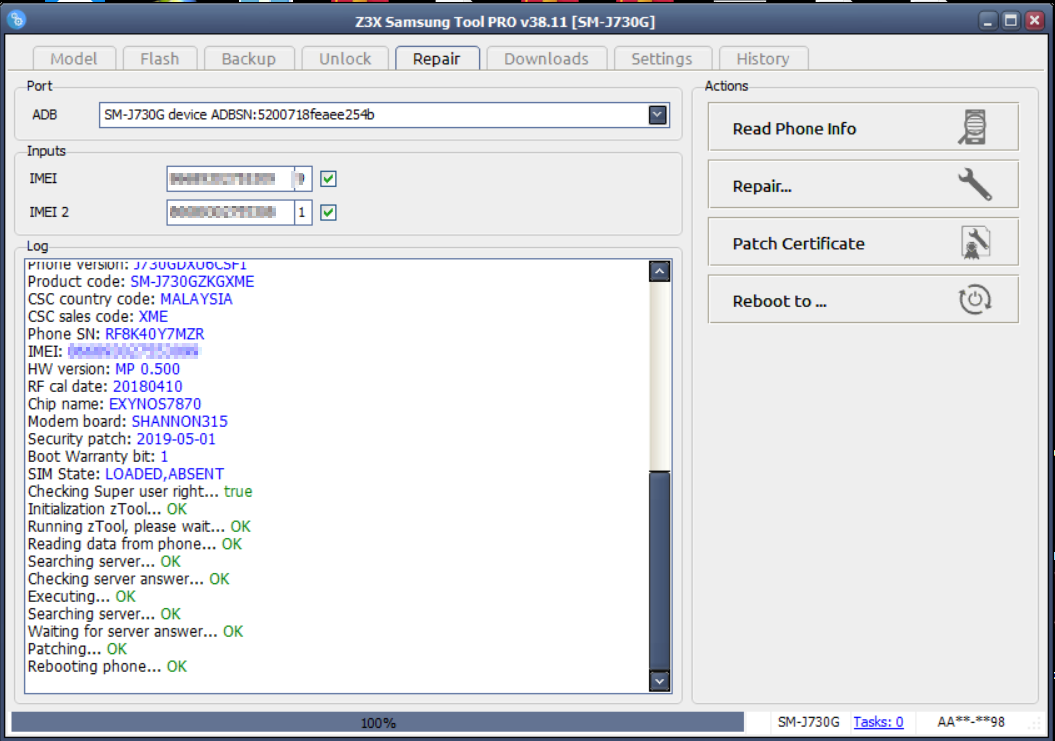Click modem board SHANNON315 in log

tap(180, 421)
